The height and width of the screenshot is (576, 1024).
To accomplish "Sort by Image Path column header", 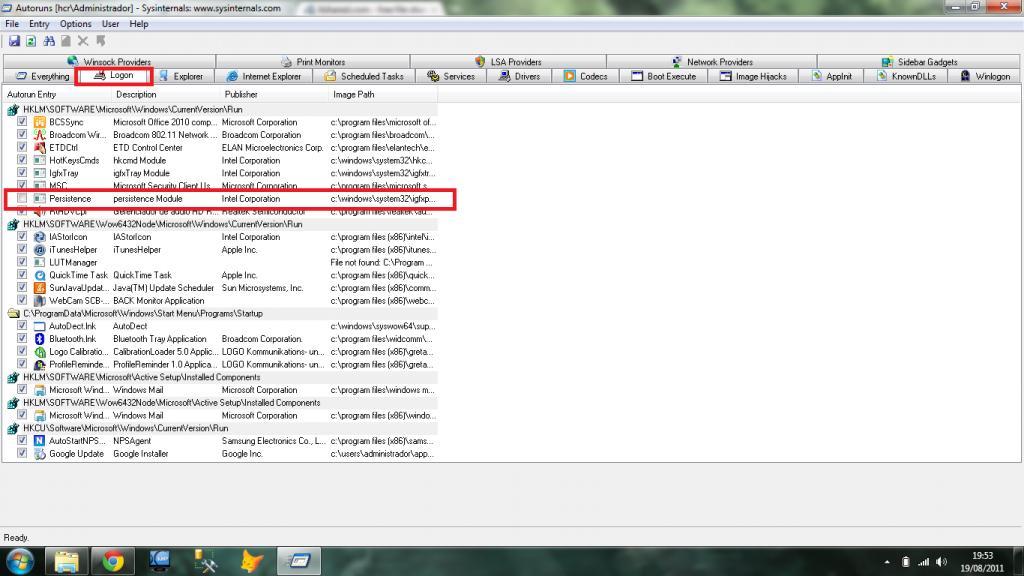I will 383,95.
